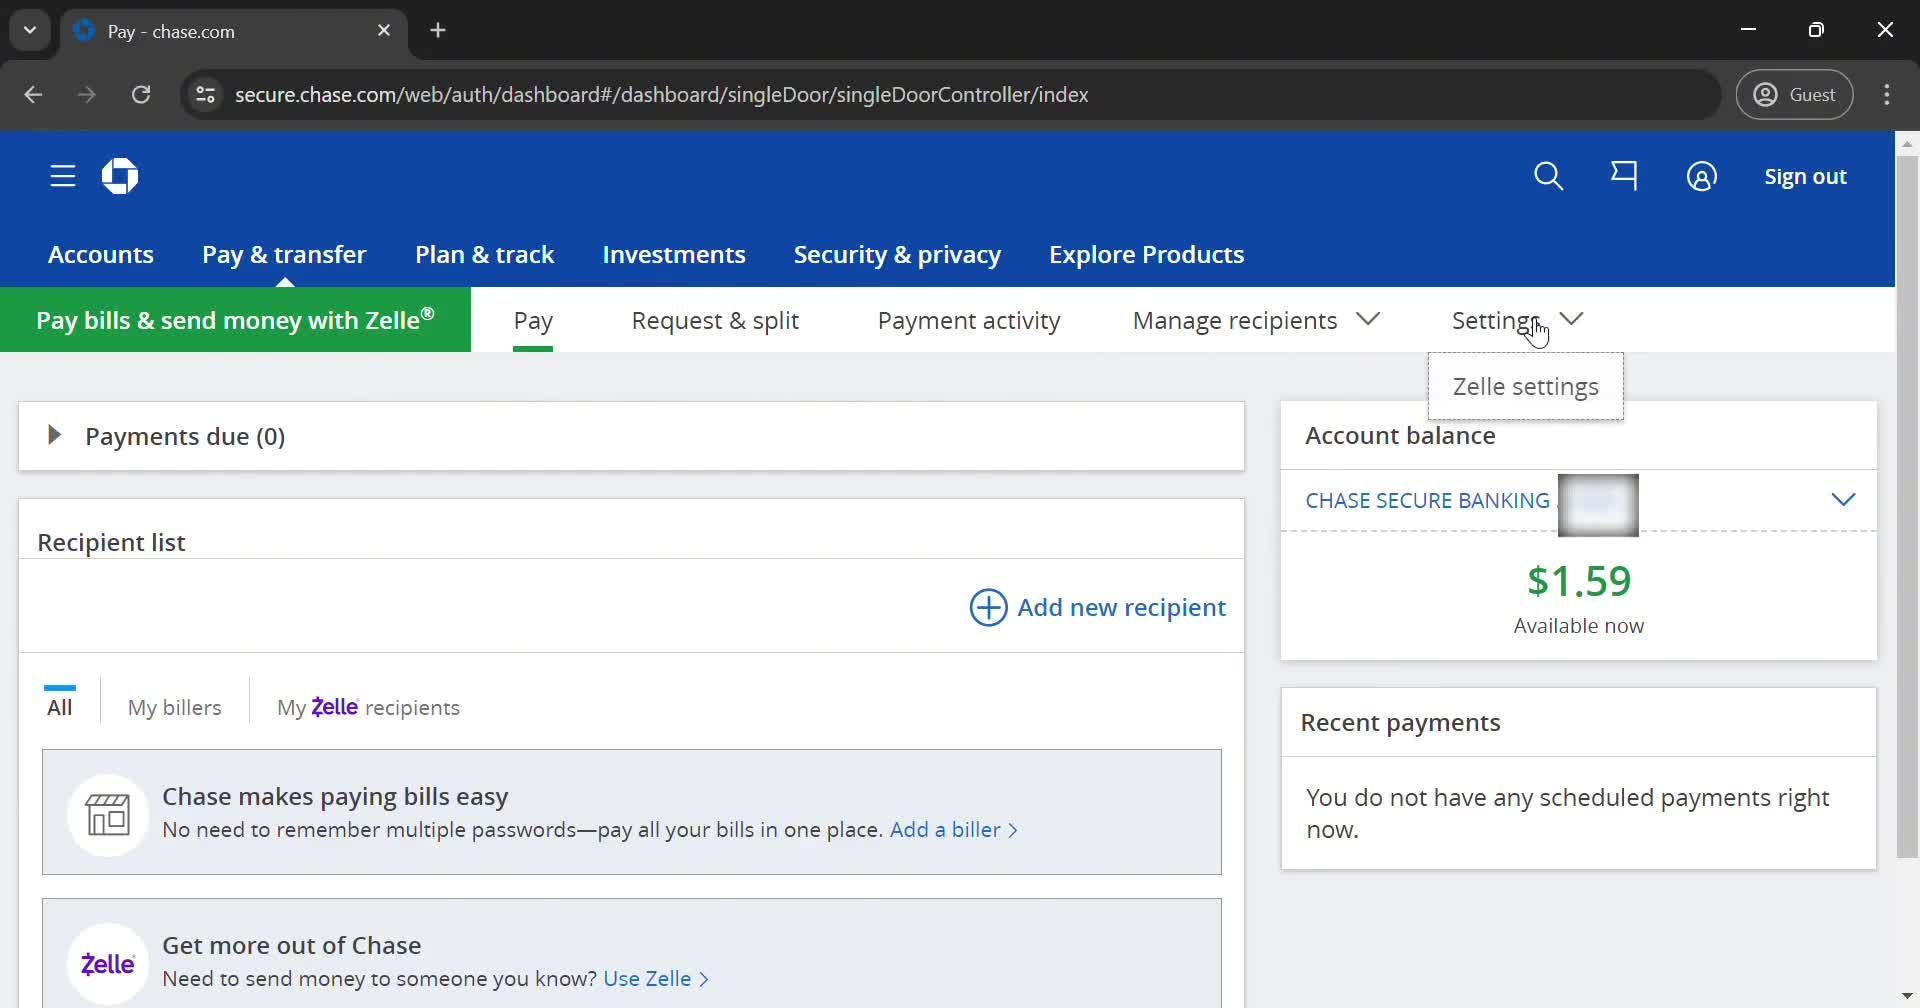Select the All recipients filter tab
The image size is (1920, 1008).
(60, 707)
